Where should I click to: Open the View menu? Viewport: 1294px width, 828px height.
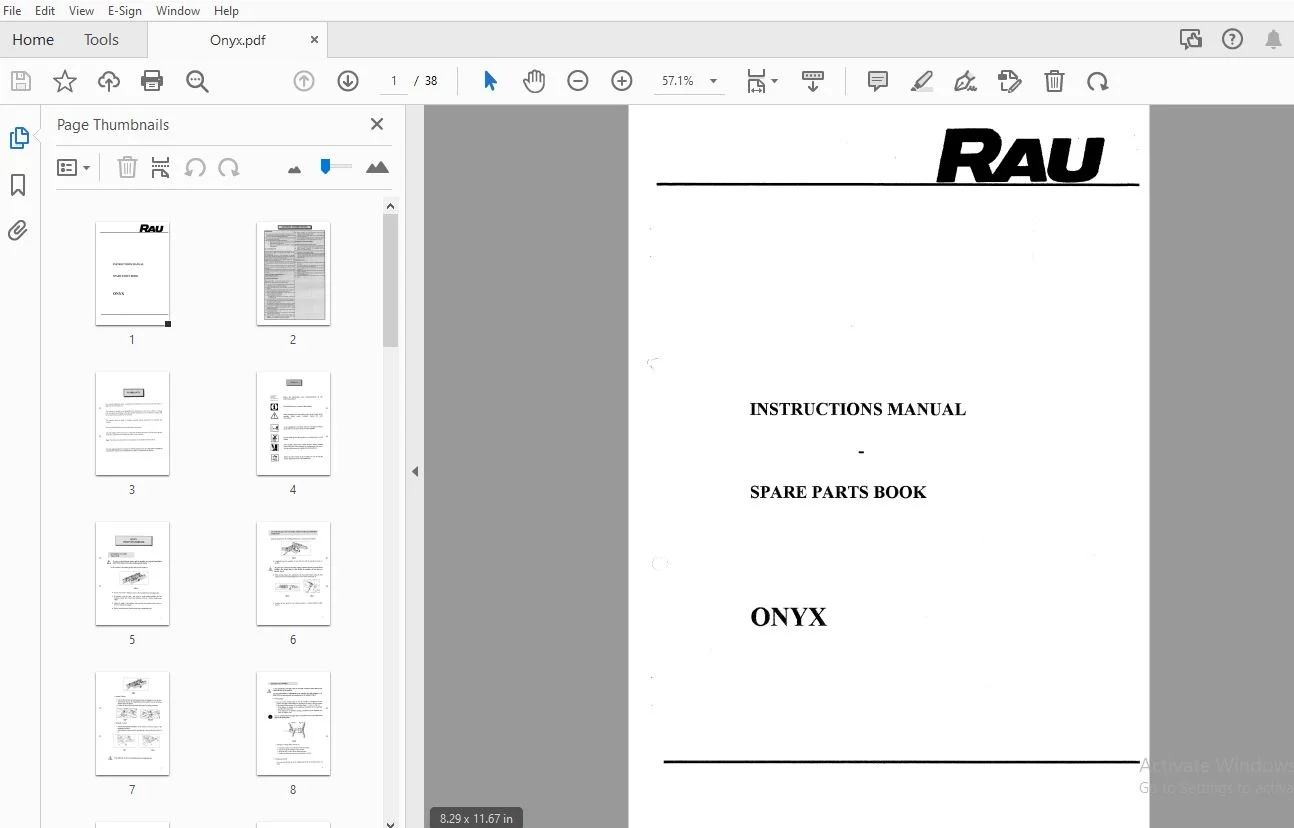(x=81, y=11)
